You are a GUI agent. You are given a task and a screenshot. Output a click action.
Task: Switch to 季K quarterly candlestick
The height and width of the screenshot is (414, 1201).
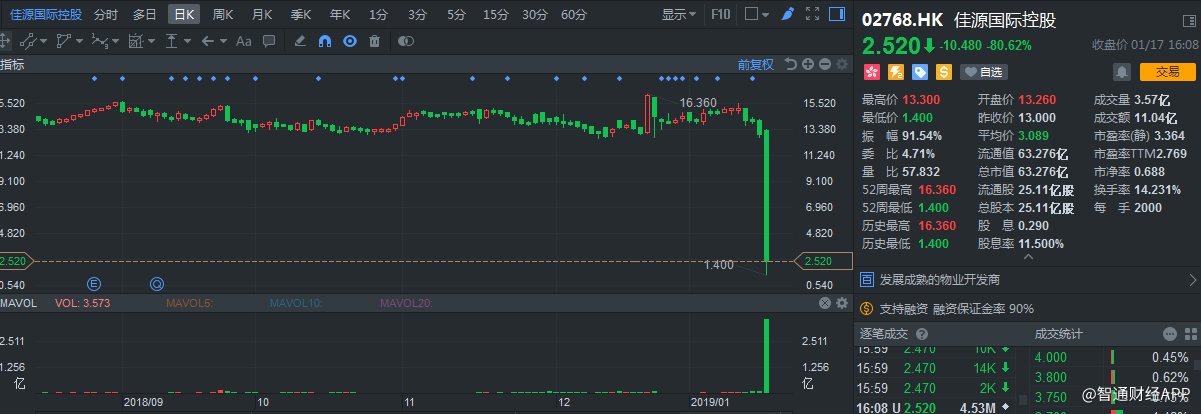pos(301,14)
